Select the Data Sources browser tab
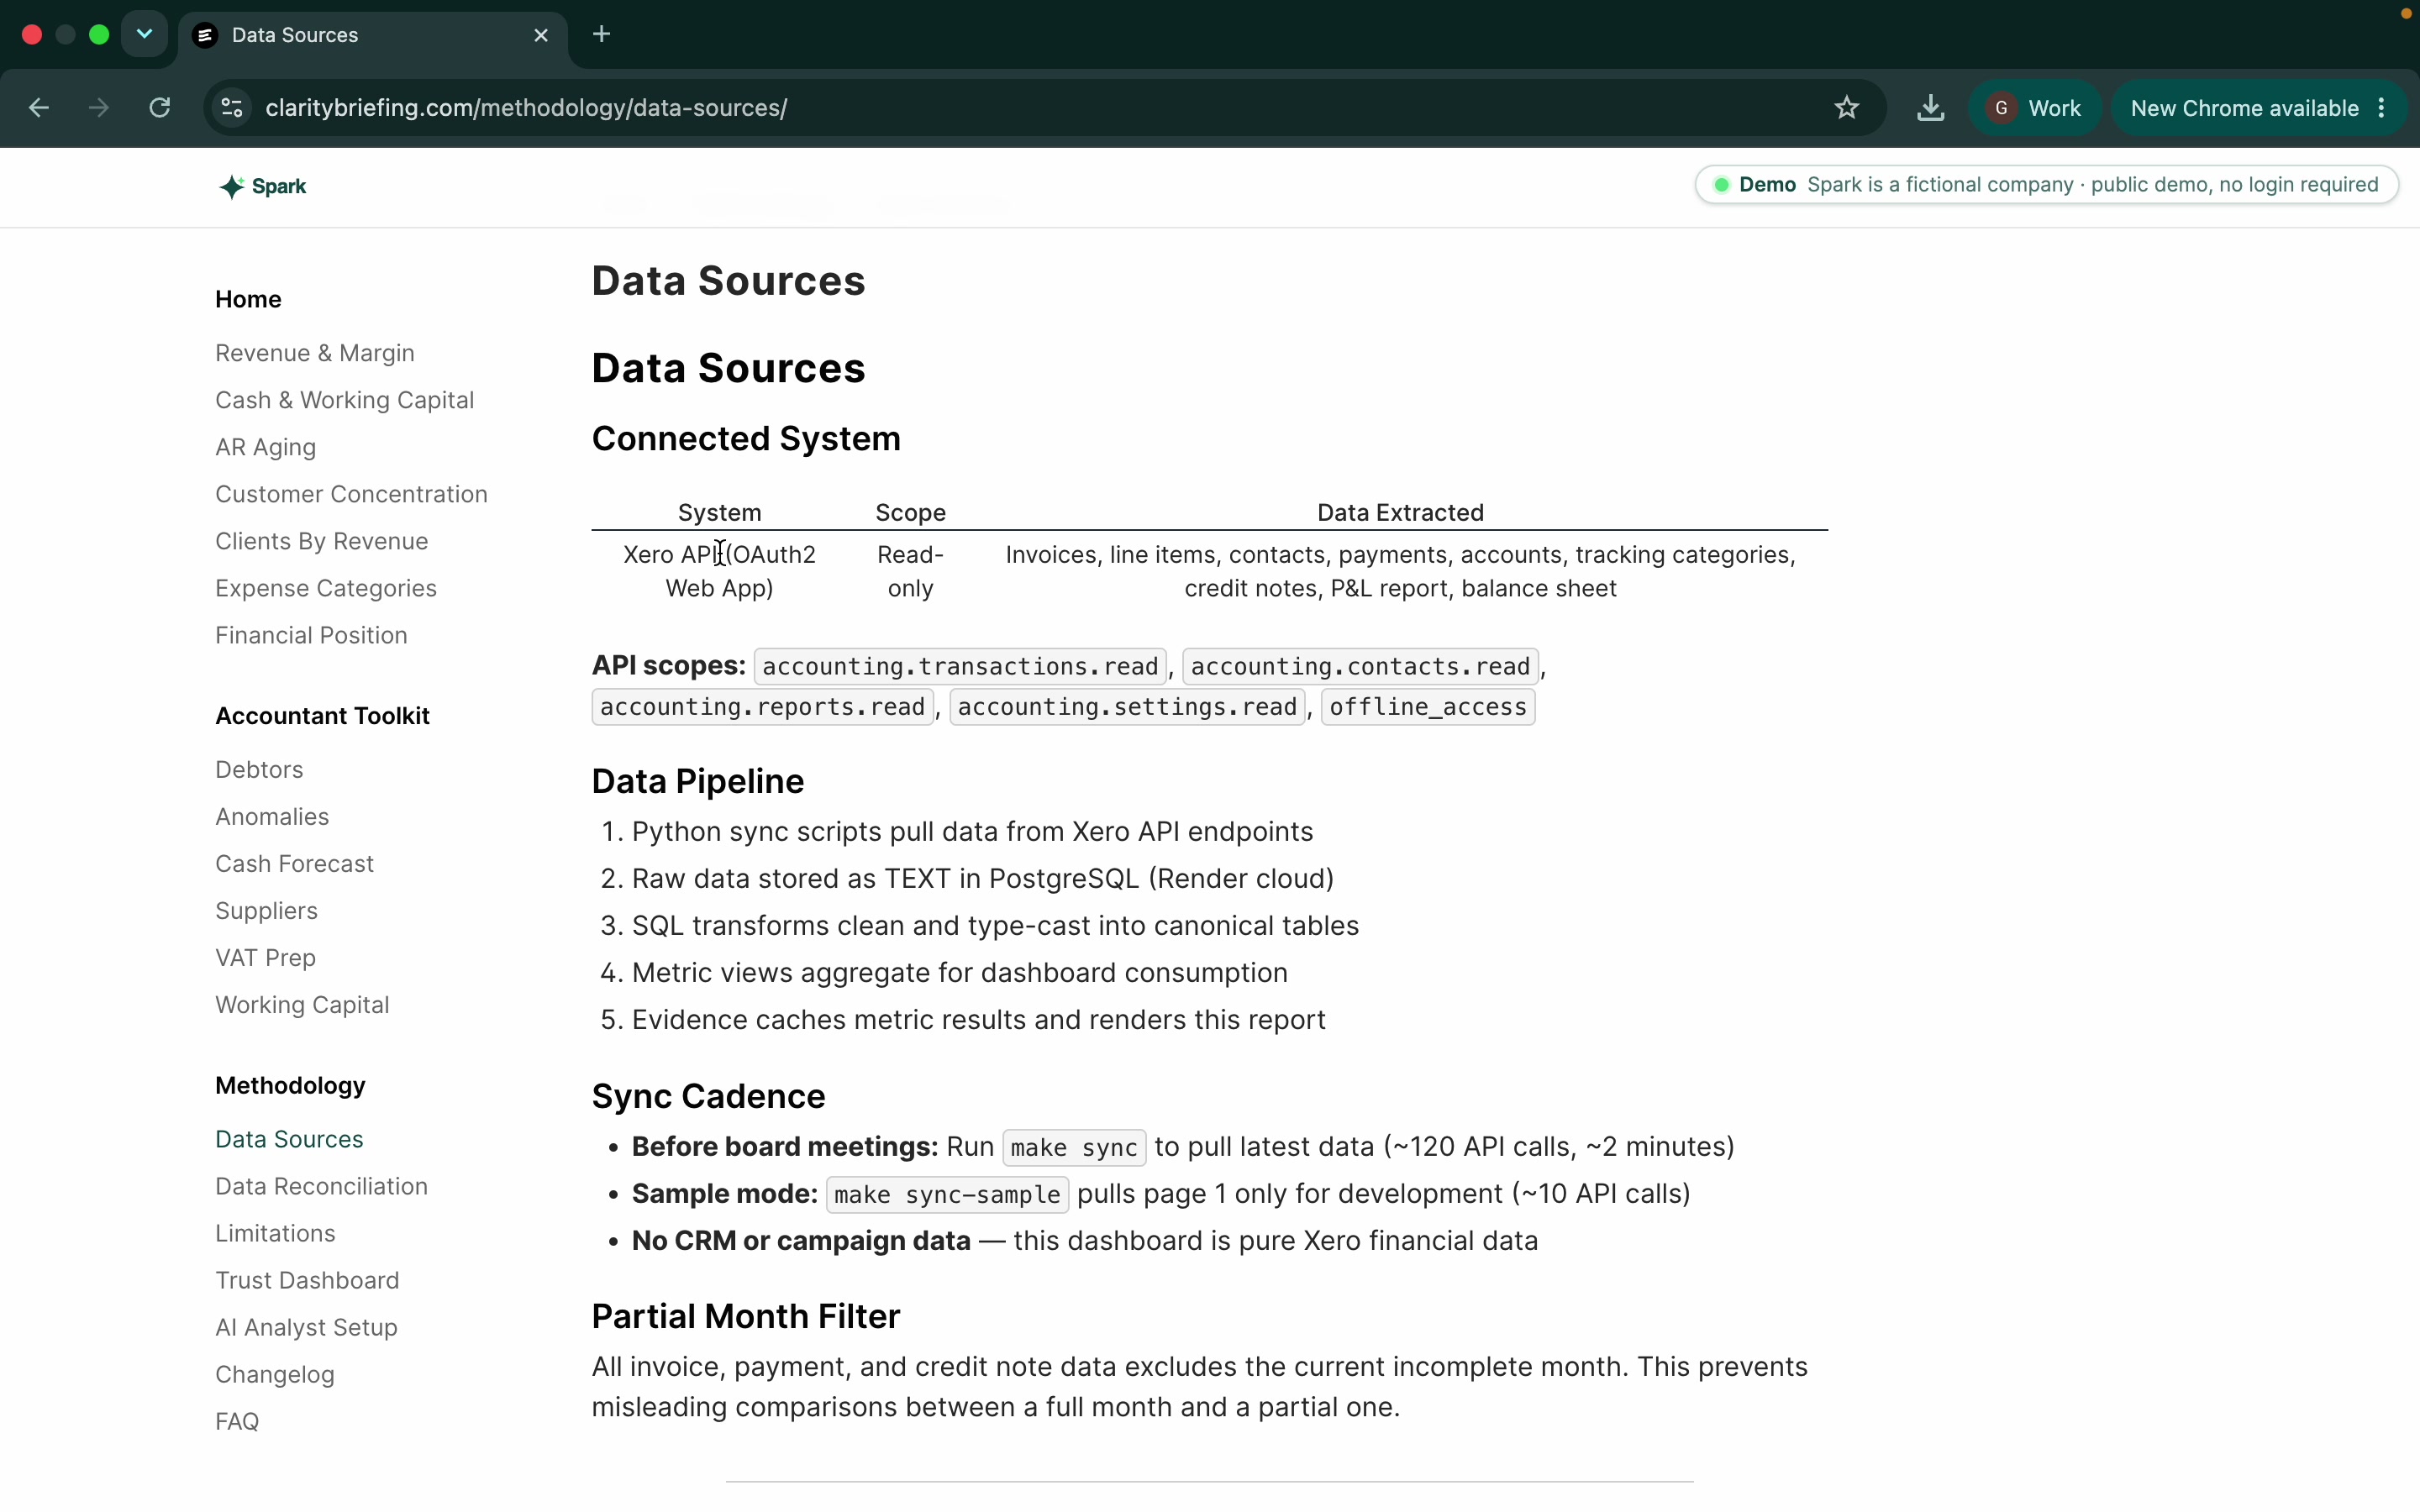 372,35
